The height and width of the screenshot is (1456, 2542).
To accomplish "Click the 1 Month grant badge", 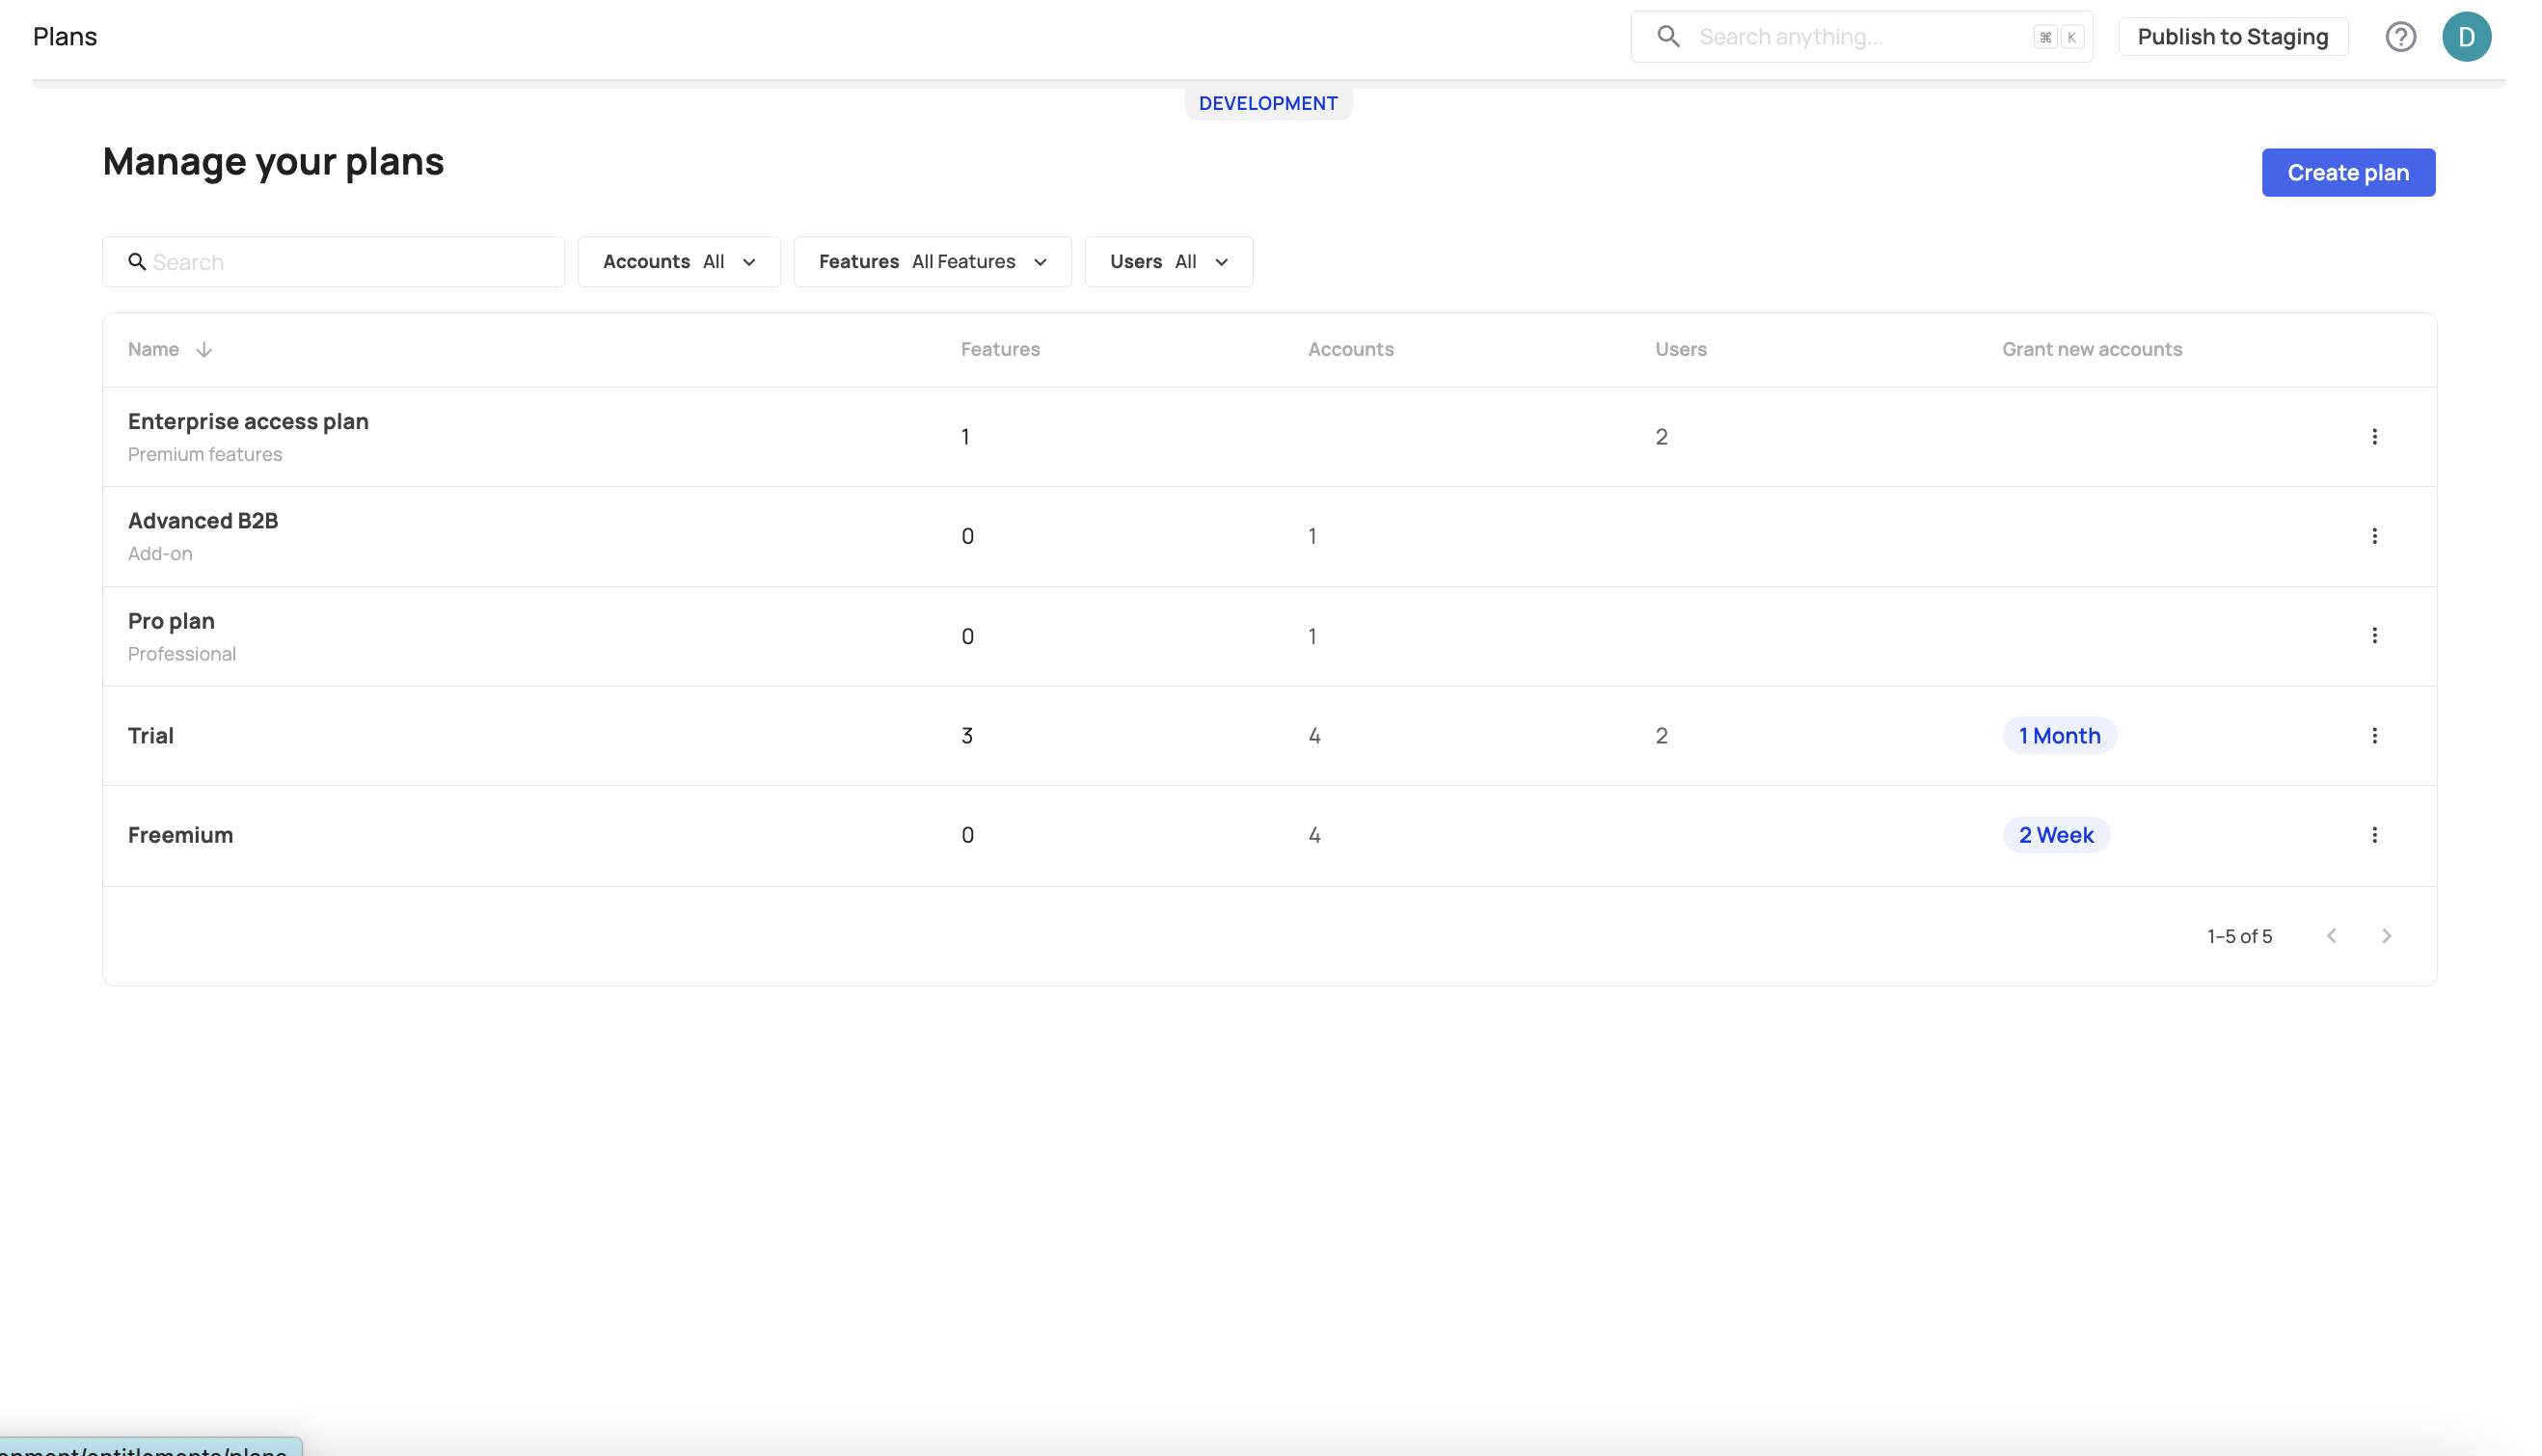I will pyautogui.click(x=2059, y=736).
